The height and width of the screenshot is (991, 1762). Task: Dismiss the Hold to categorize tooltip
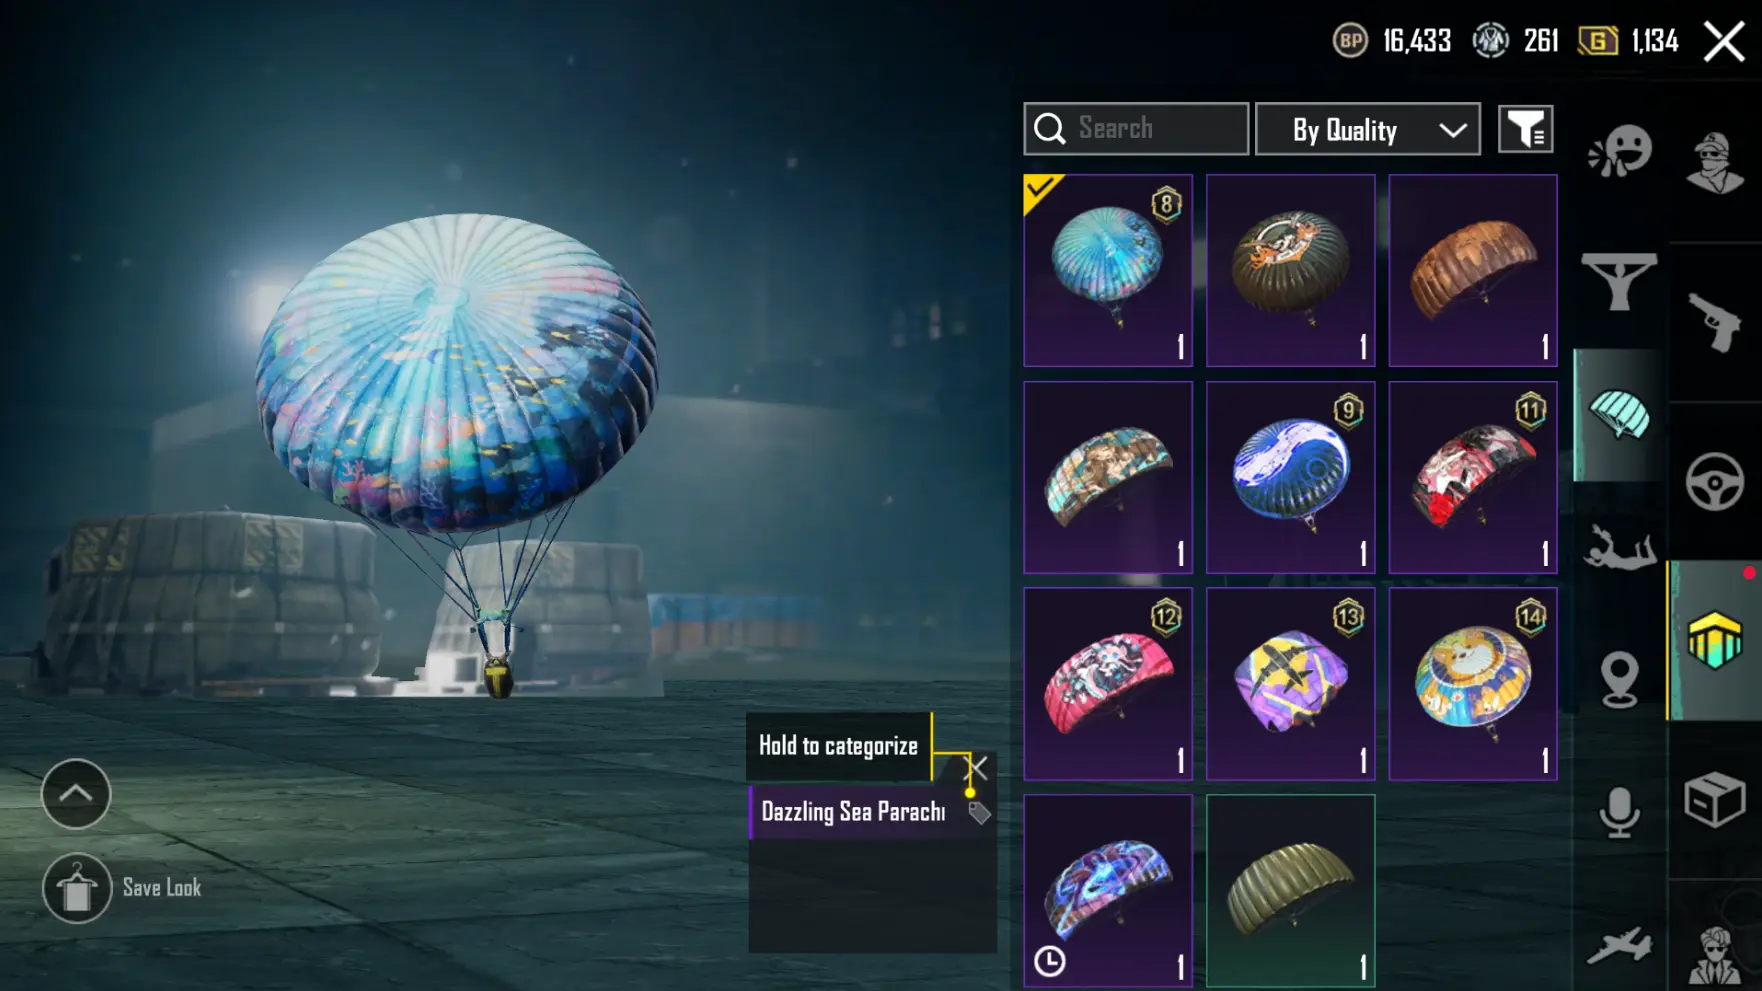(x=976, y=768)
